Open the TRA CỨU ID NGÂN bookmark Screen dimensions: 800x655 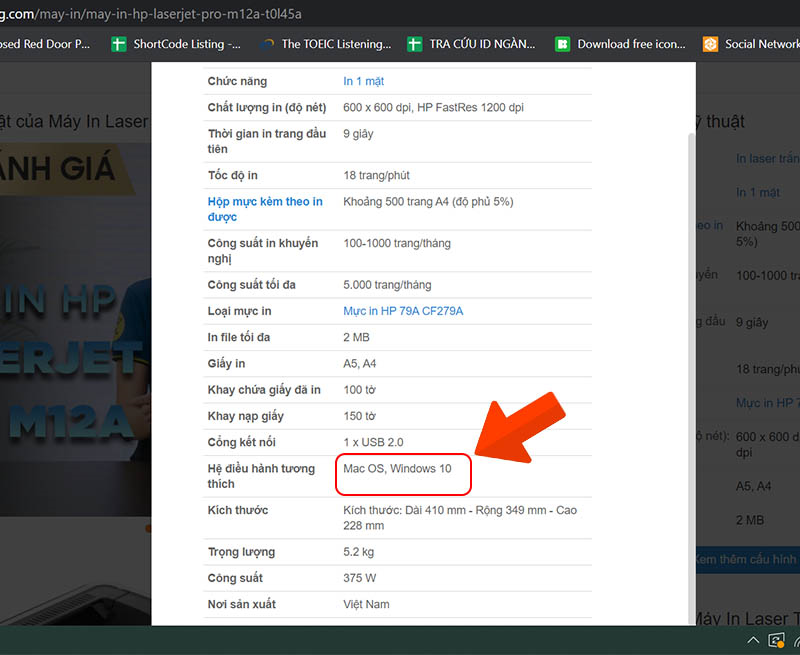pyautogui.click(x=471, y=44)
